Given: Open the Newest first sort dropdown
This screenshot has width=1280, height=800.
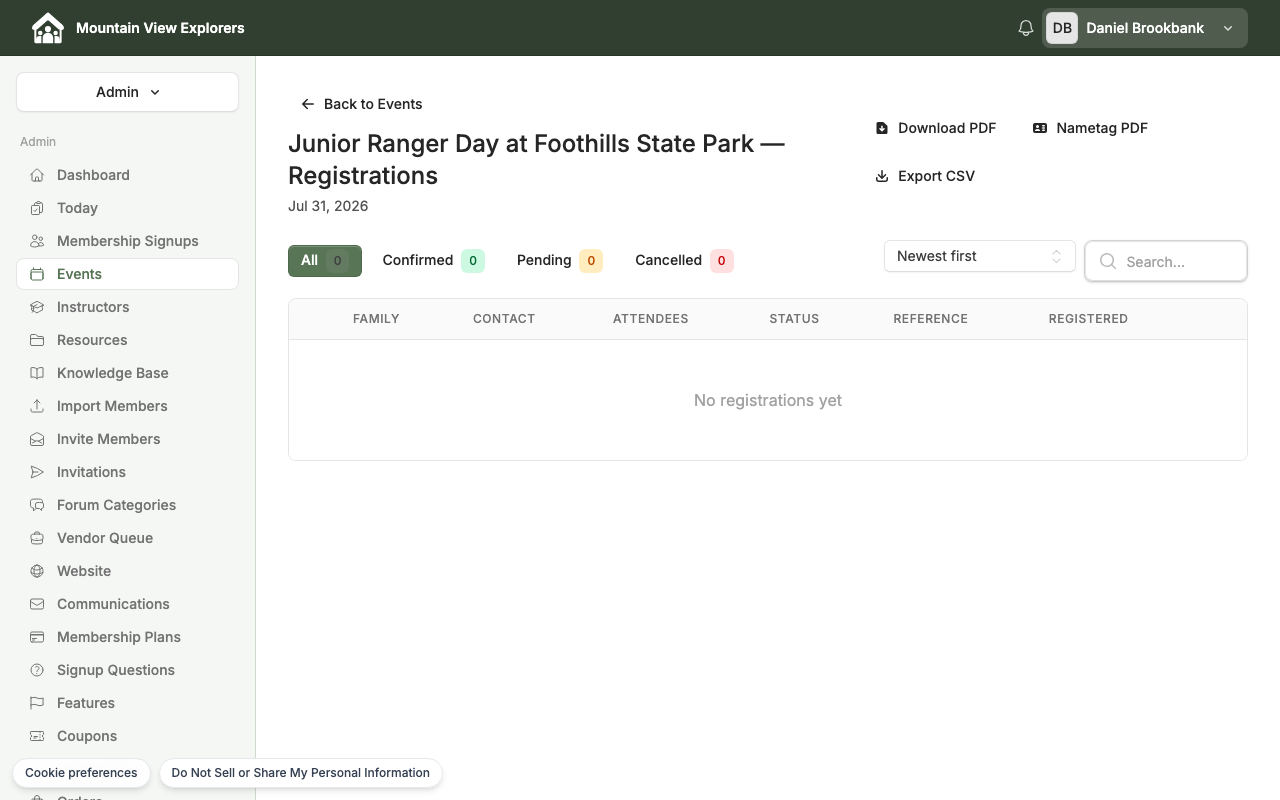Looking at the screenshot, I should coord(980,256).
